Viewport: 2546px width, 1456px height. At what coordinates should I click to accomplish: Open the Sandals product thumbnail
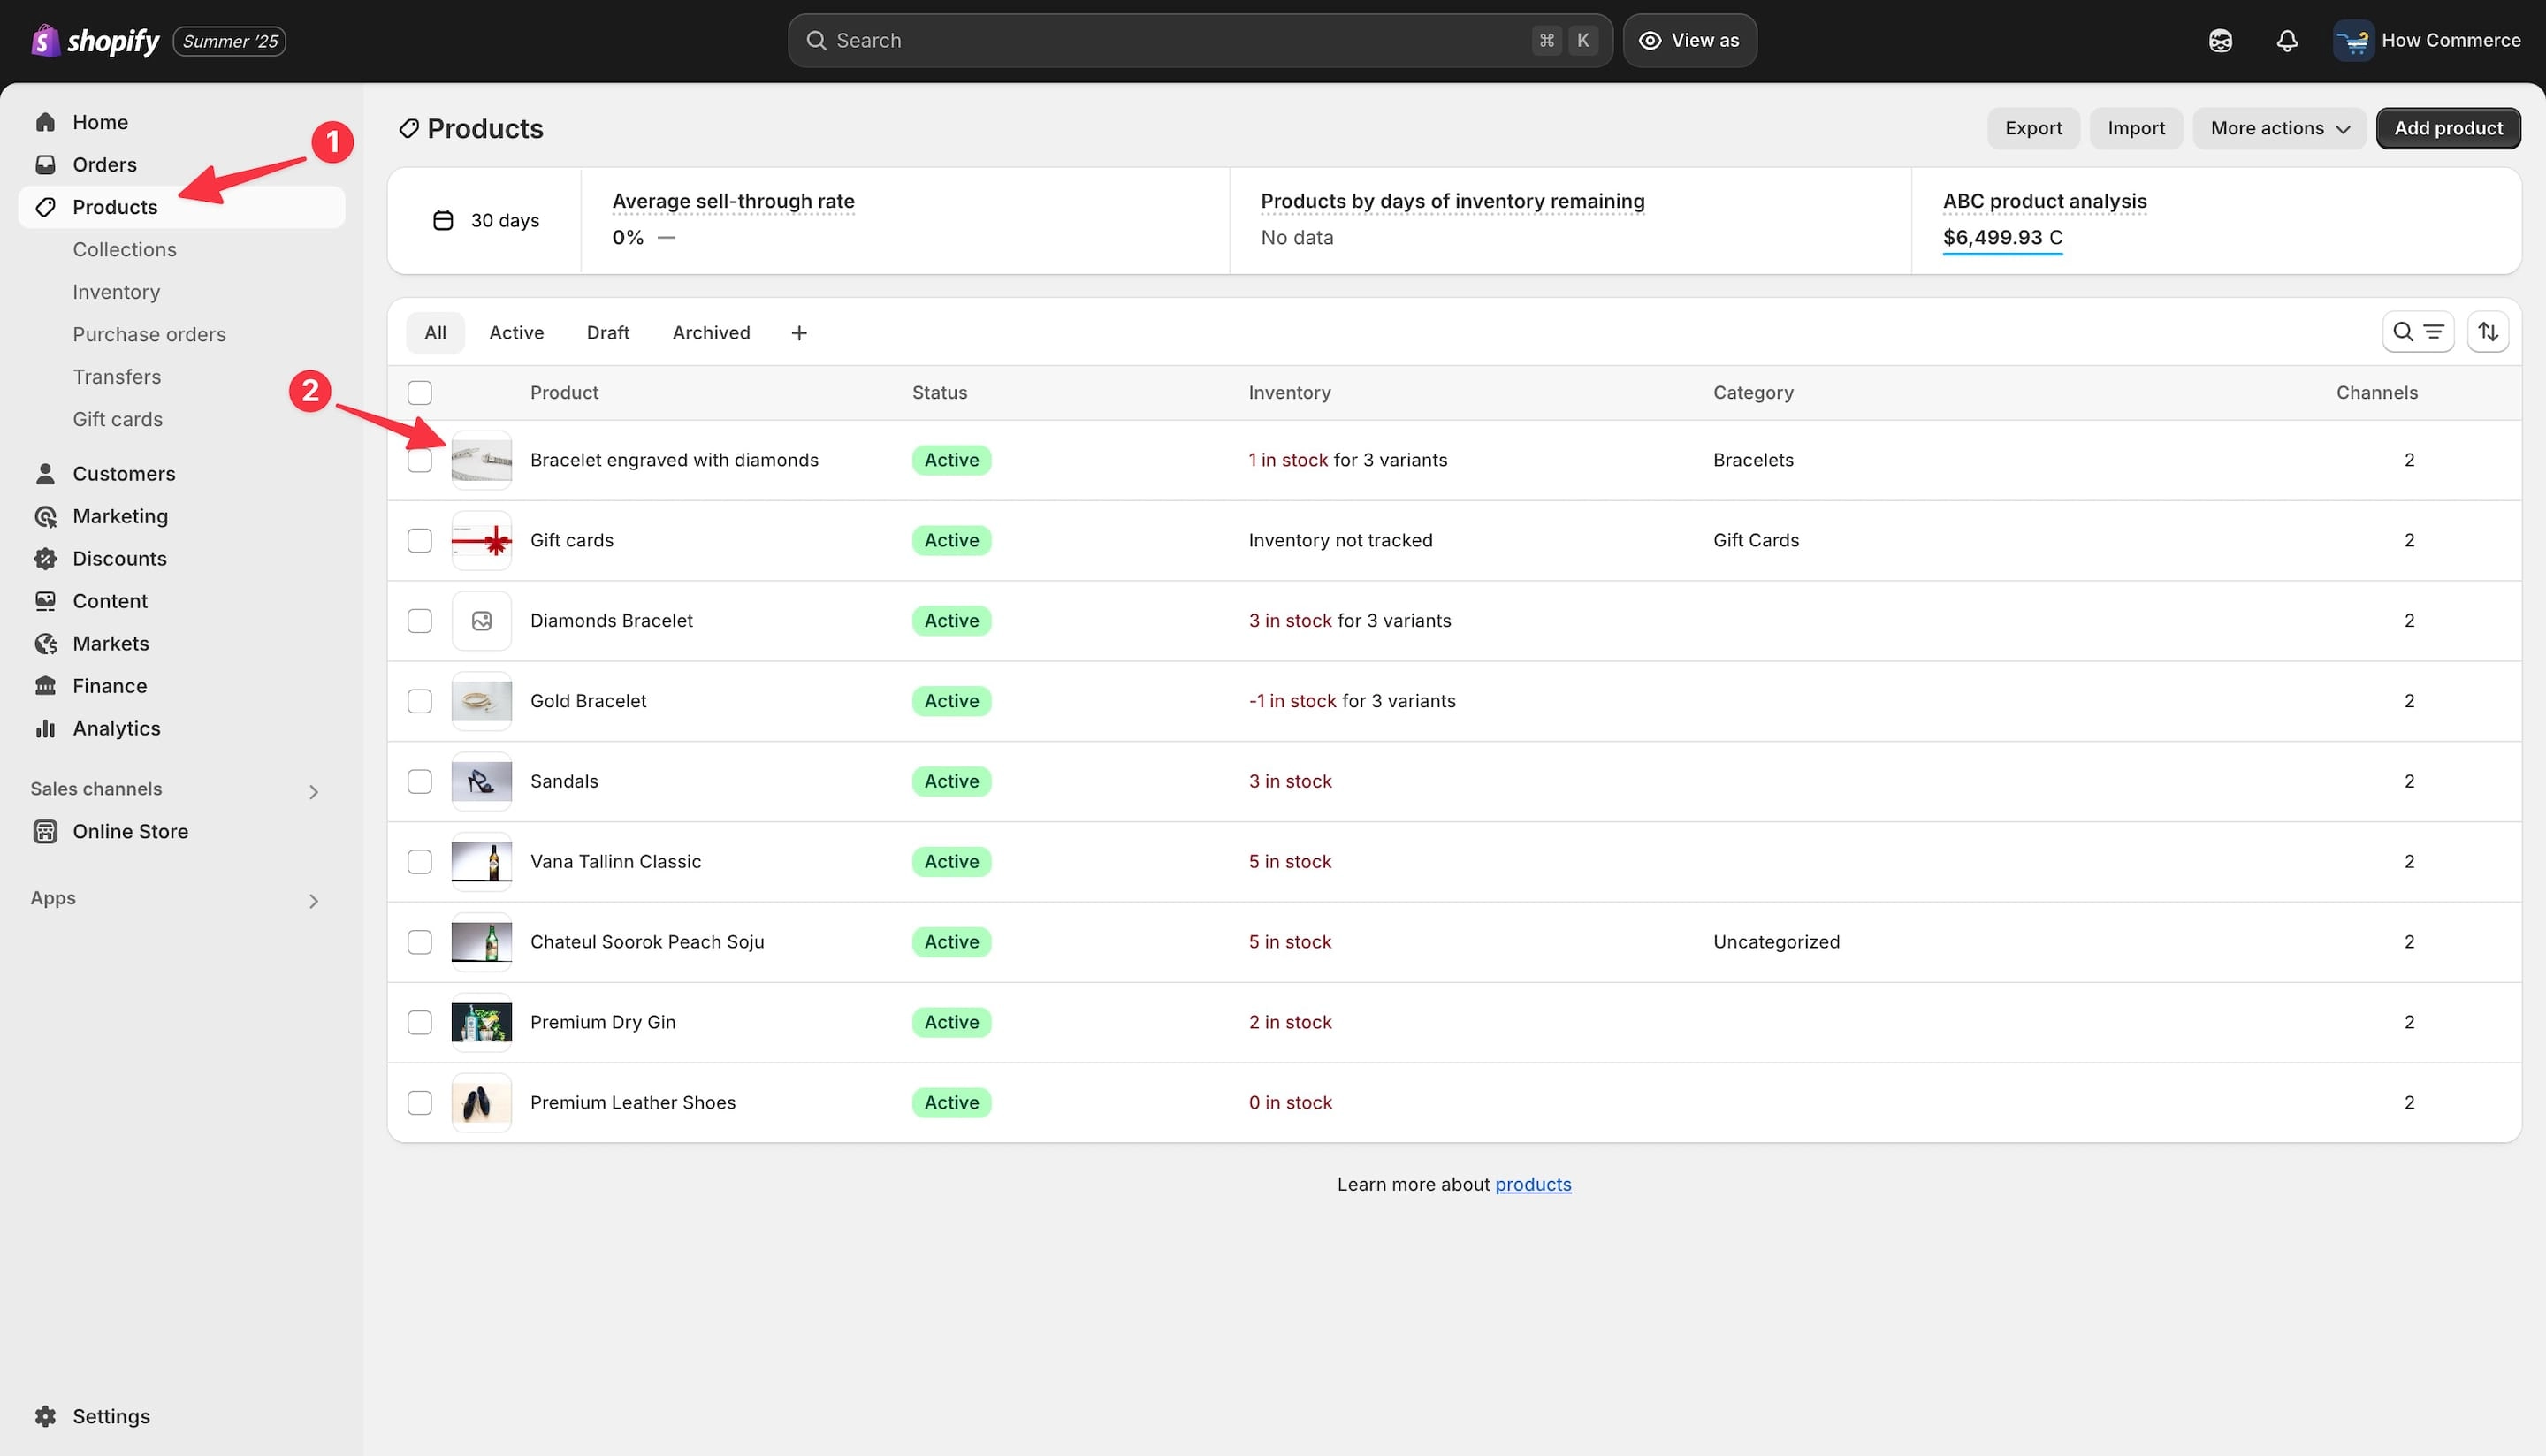482,782
